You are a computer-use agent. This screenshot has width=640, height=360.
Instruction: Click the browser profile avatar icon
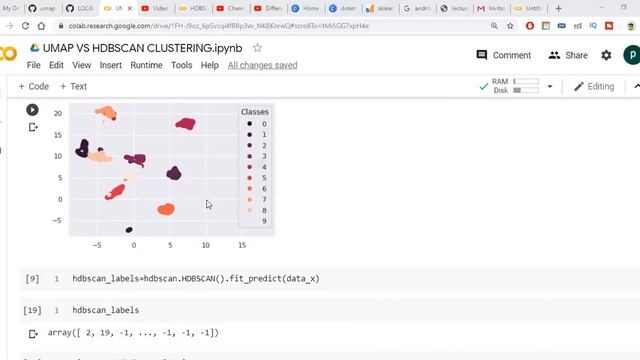631,26
